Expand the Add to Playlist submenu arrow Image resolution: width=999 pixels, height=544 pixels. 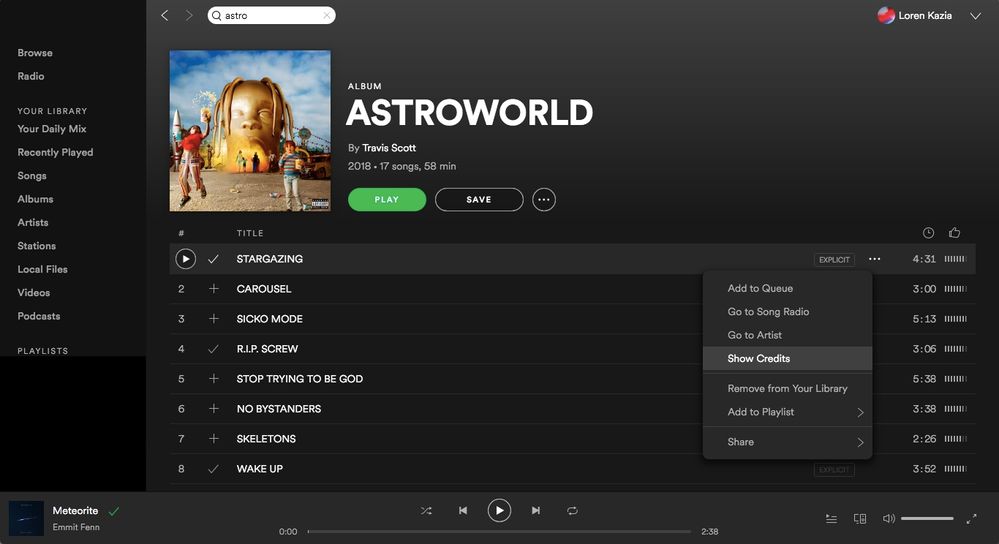pos(860,412)
